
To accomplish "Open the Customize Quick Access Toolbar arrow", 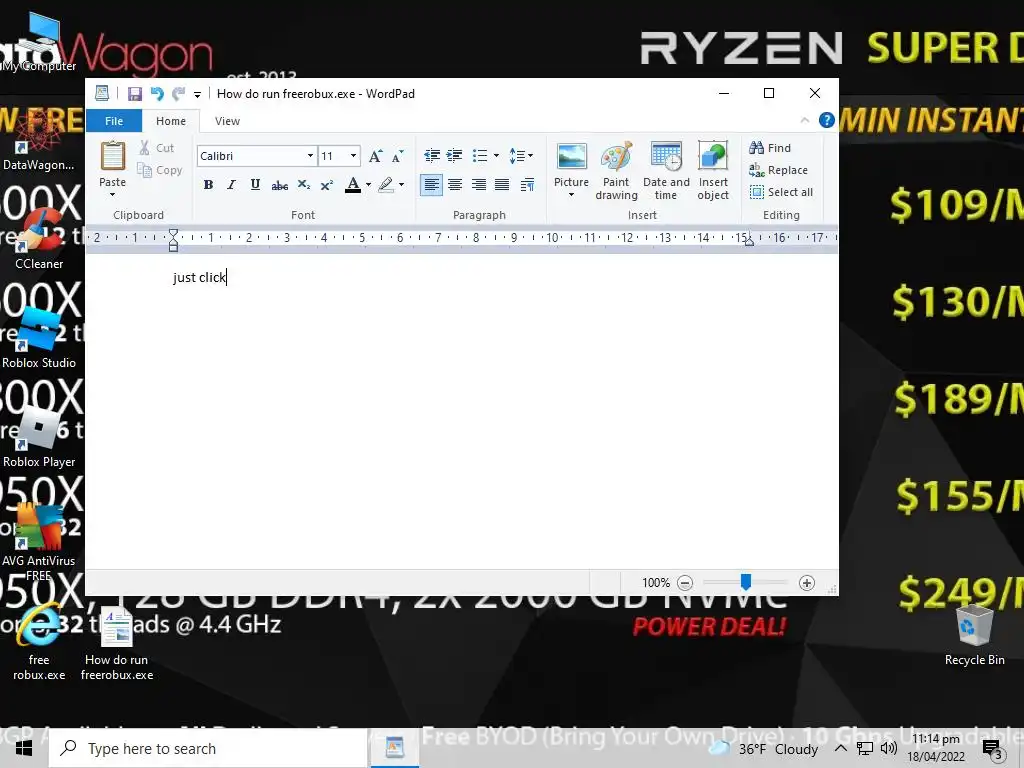I will (x=197, y=95).
